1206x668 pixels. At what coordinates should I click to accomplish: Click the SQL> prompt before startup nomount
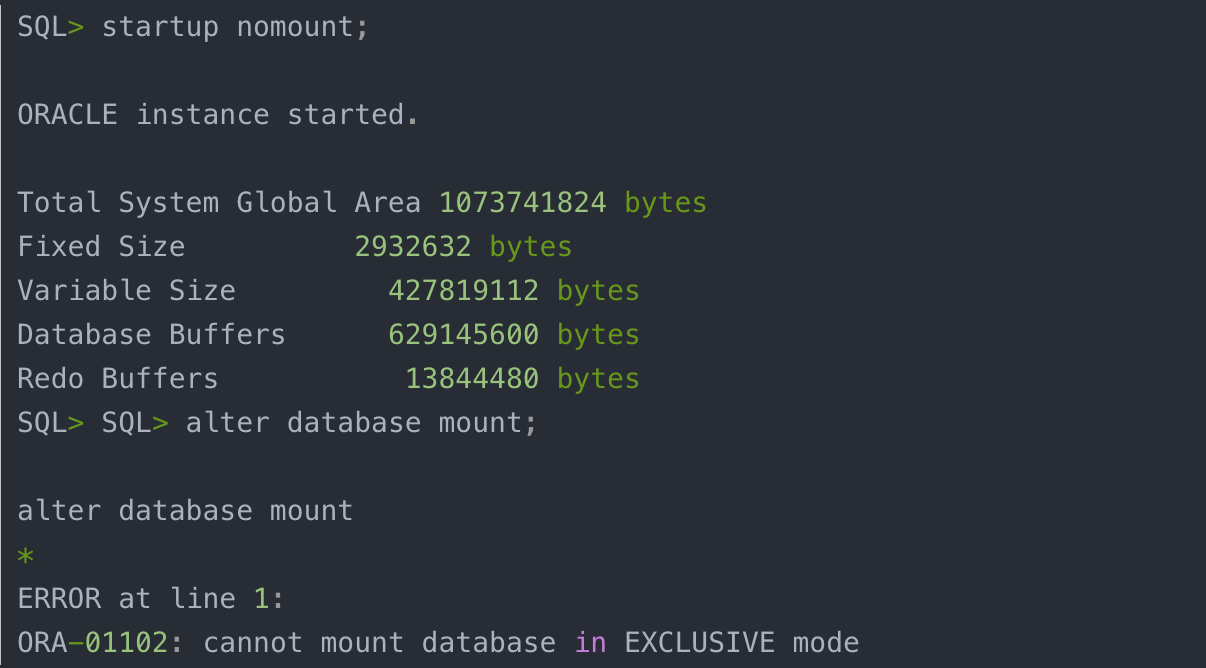[x=51, y=26]
